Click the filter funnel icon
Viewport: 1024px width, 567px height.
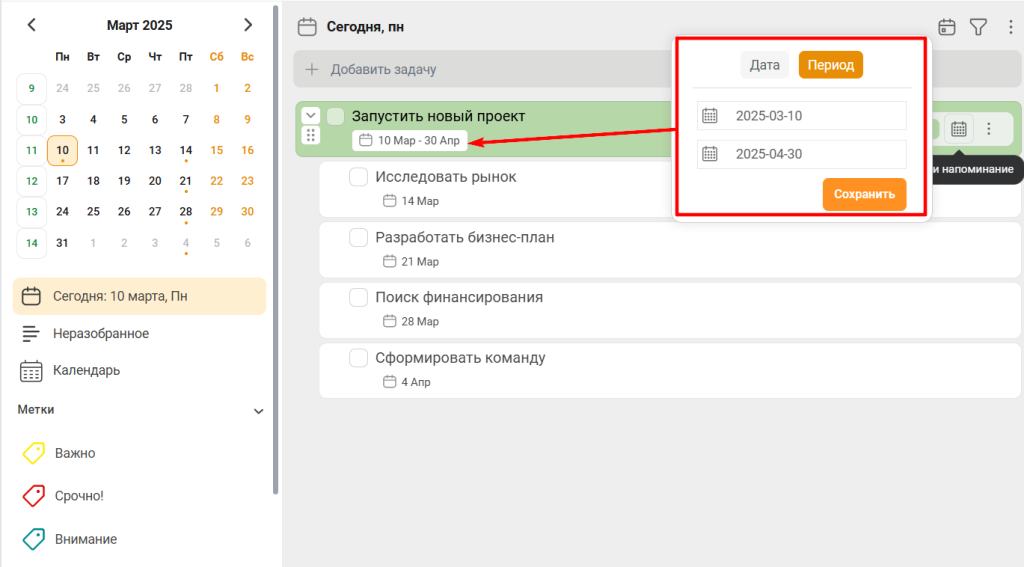click(x=978, y=27)
